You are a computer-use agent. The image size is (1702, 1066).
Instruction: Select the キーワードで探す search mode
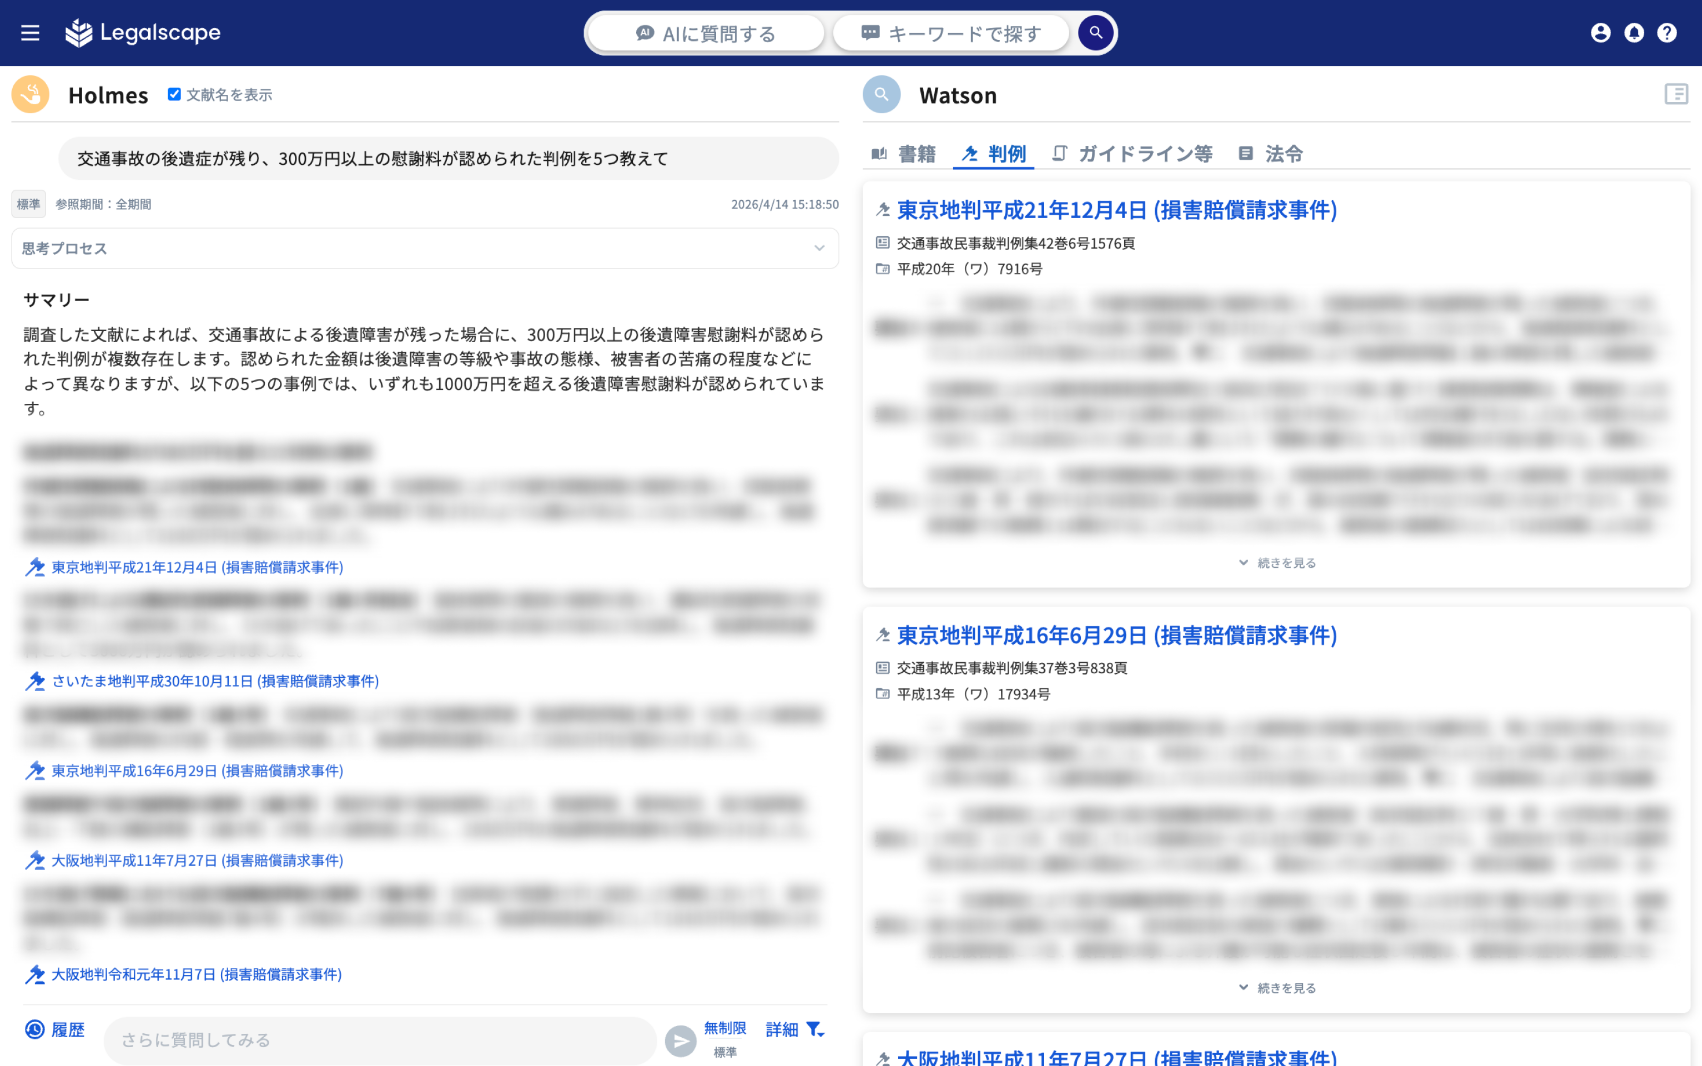pos(951,33)
